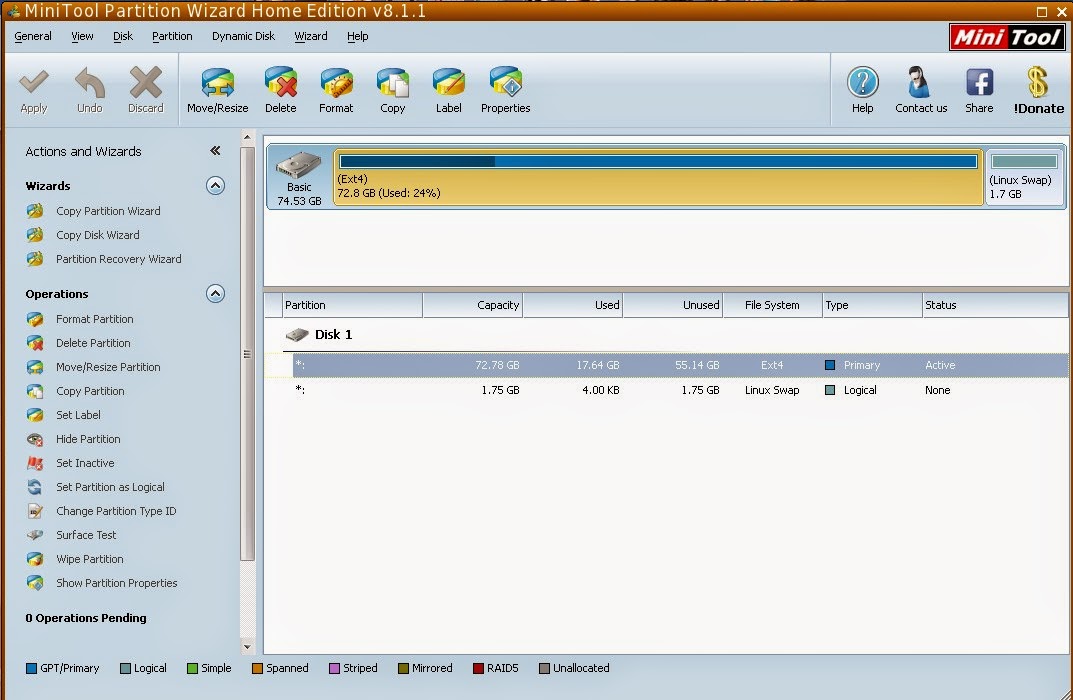Viewport: 1073px width, 700px height.
Task: Select the Ext4 partition bar in disk map
Action: point(658,177)
